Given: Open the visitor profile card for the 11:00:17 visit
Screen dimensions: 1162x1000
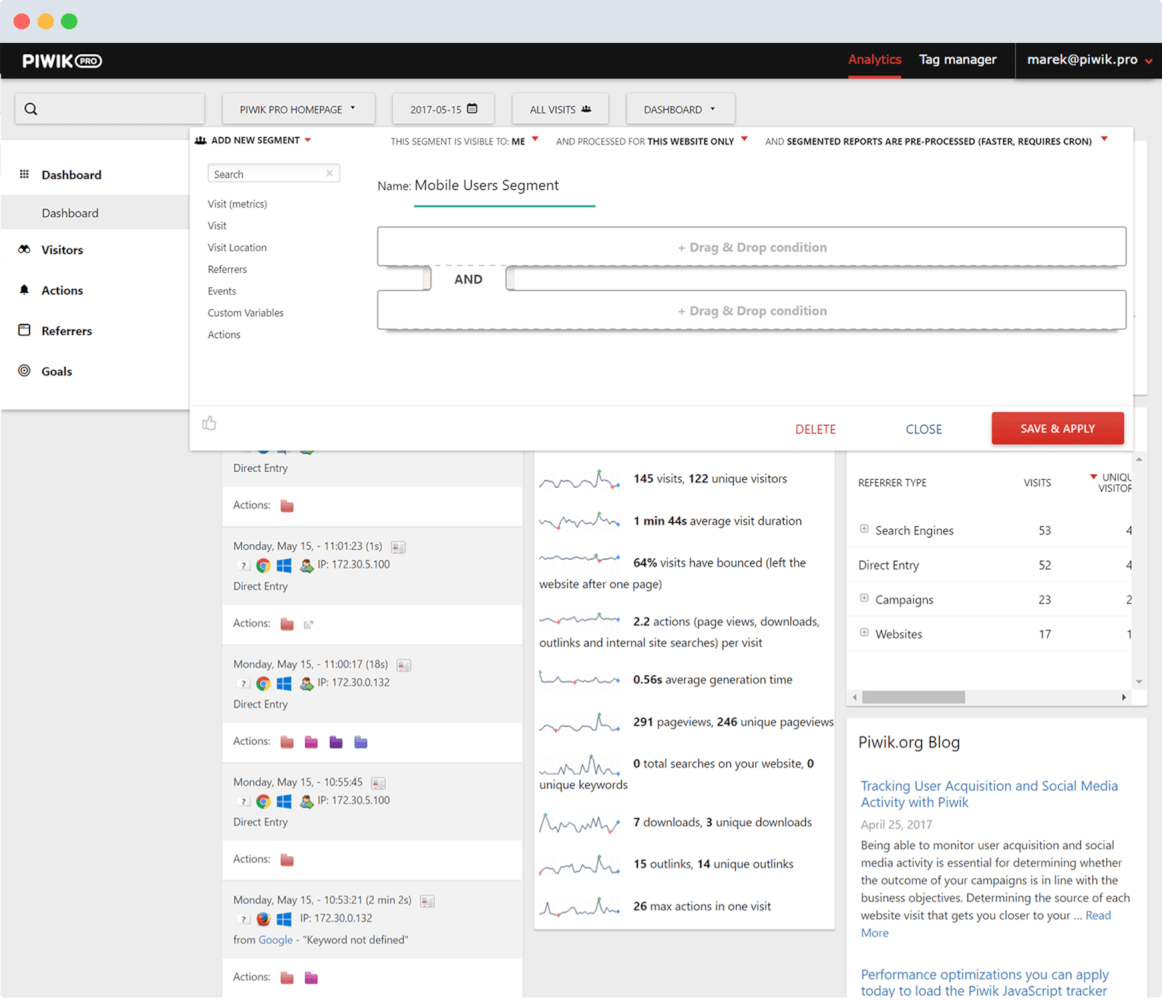Looking at the screenshot, I should point(404,666).
